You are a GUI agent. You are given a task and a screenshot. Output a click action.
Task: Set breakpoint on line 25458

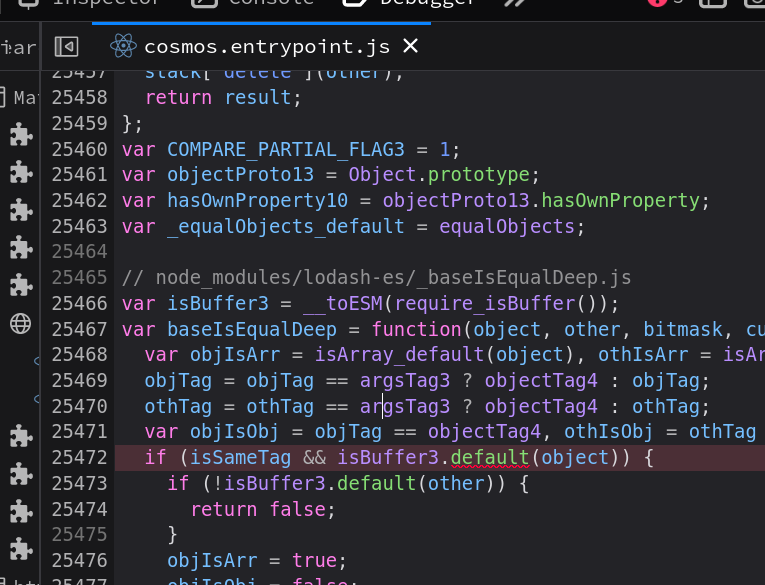(80, 98)
